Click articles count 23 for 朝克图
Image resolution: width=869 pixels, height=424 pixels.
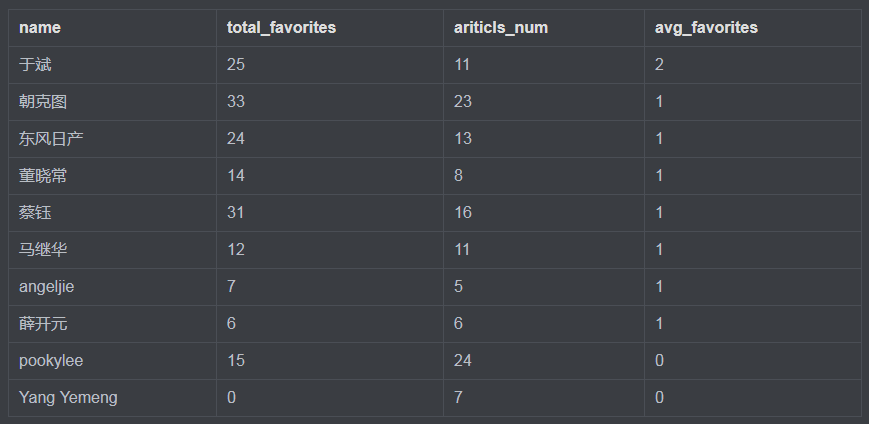click(463, 102)
